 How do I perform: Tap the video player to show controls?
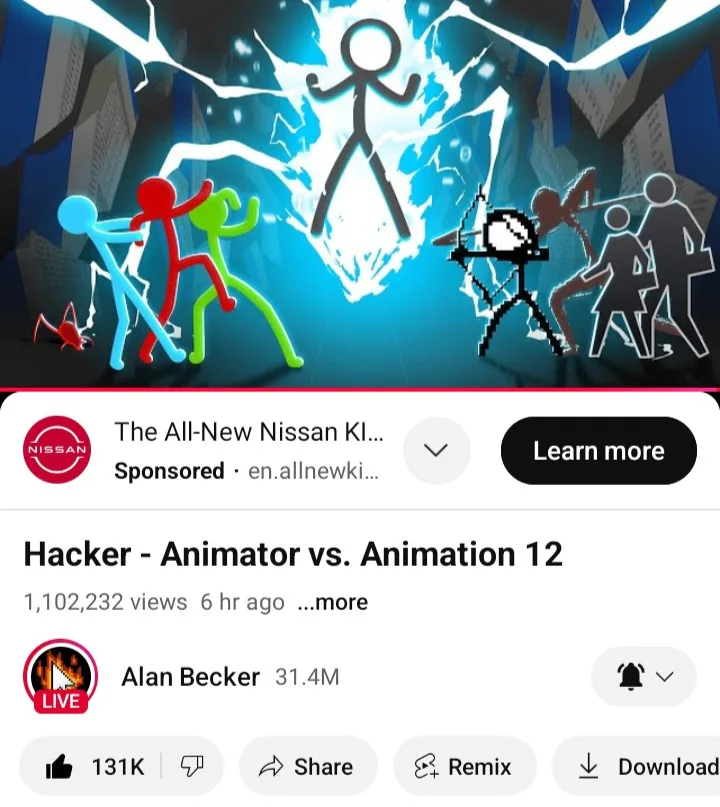(360, 193)
